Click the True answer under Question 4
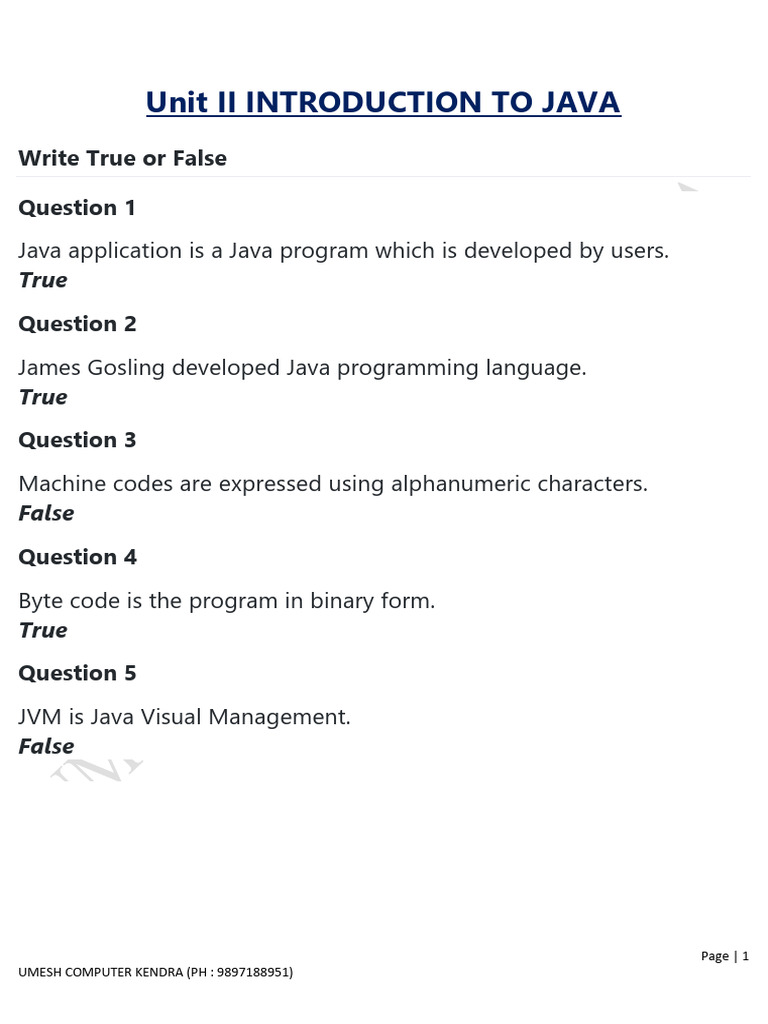 (x=43, y=630)
